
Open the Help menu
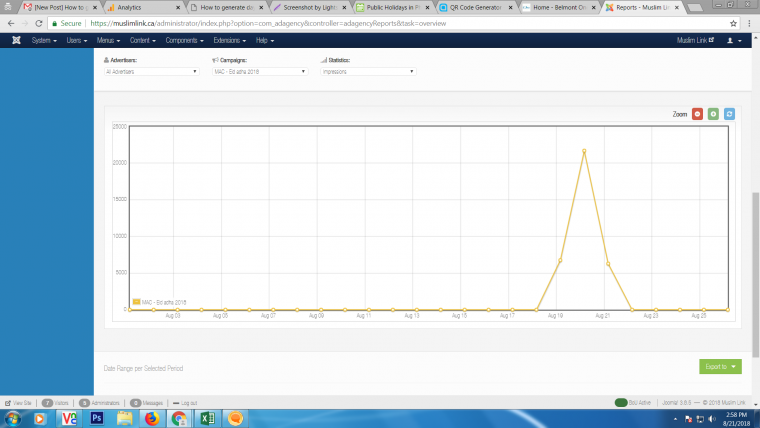265,40
